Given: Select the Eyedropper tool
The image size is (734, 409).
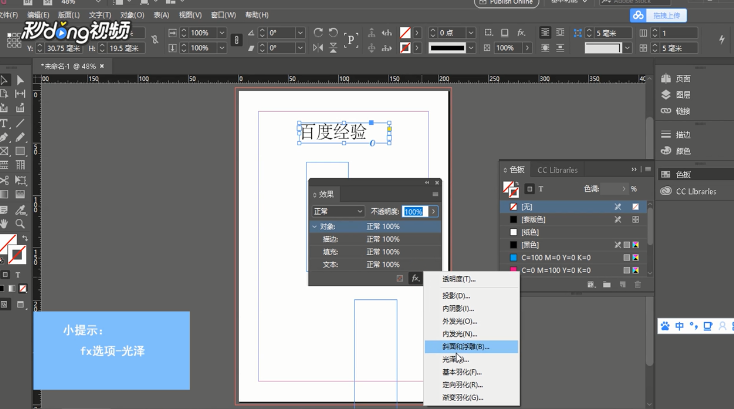Looking at the screenshot, I should click(x=20, y=210).
